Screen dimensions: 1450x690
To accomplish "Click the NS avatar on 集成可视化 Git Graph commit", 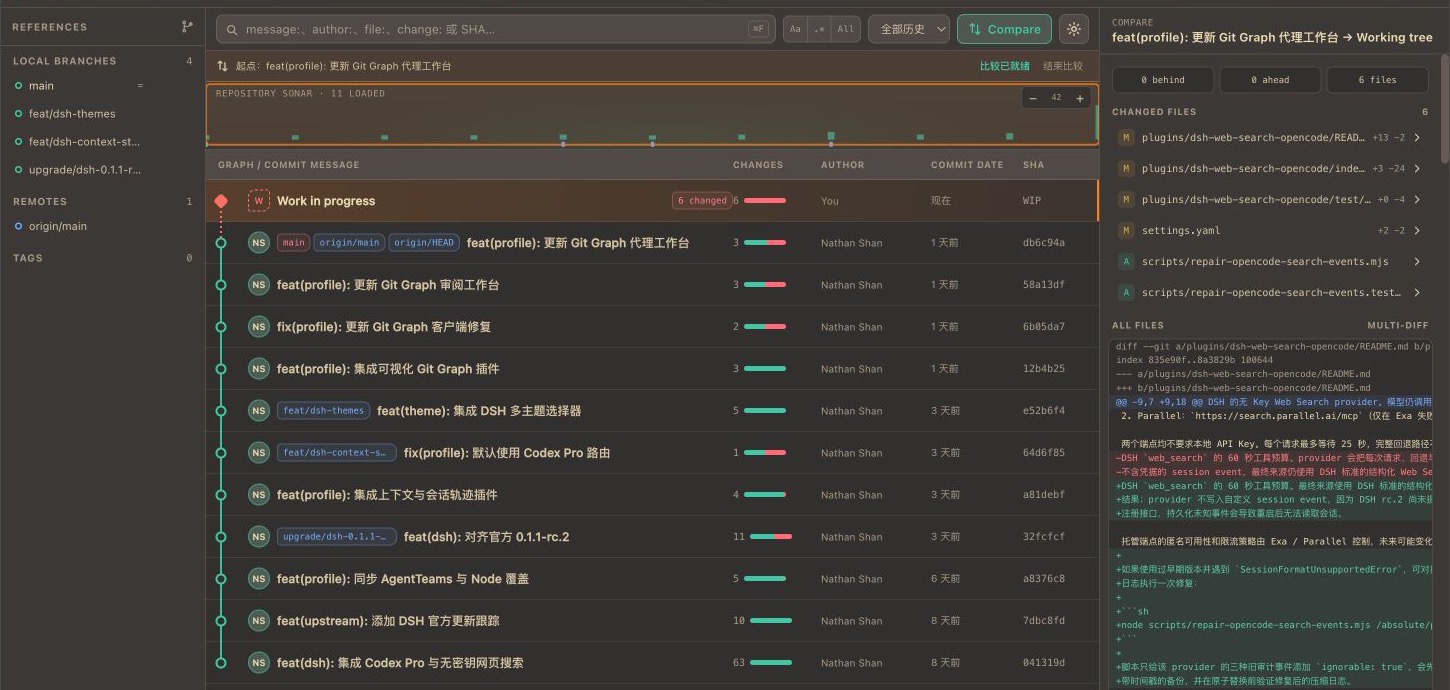I will (259, 369).
